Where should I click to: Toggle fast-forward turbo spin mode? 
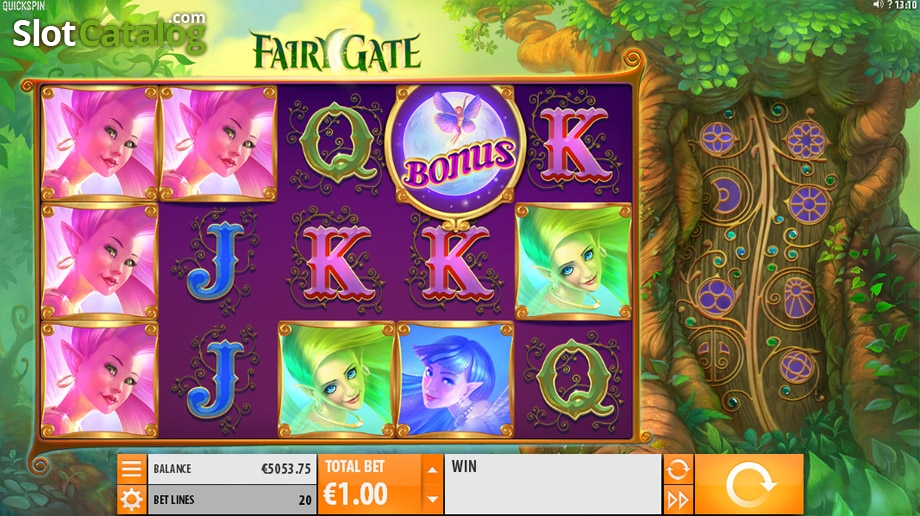tap(678, 500)
